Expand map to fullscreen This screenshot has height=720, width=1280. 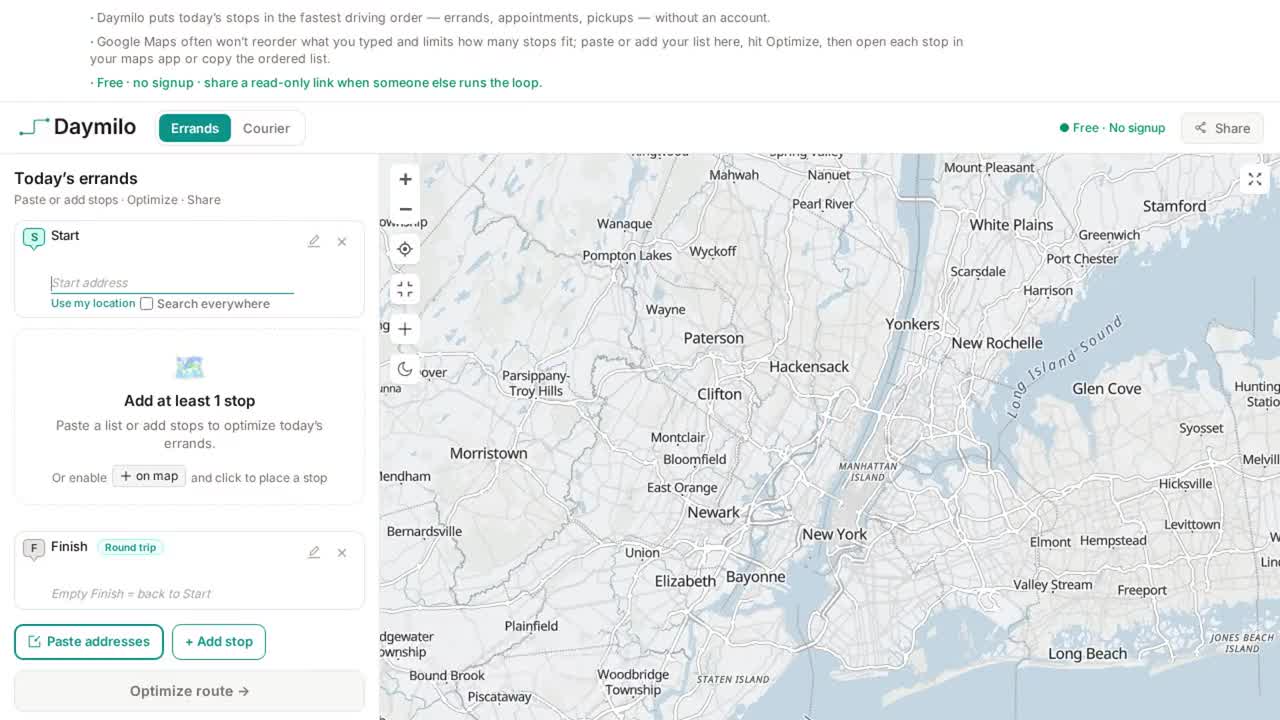[1254, 179]
